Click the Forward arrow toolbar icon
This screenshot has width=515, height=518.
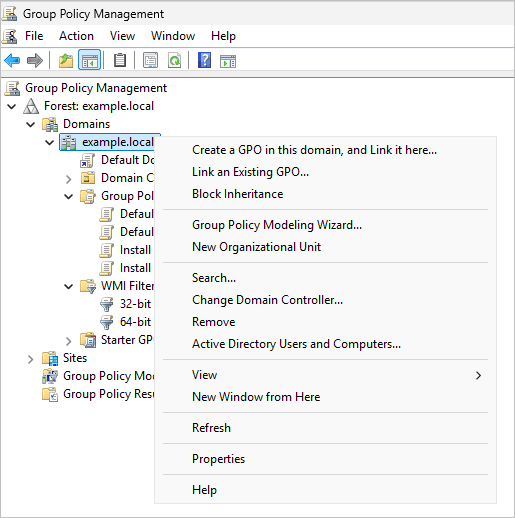coord(35,61)
